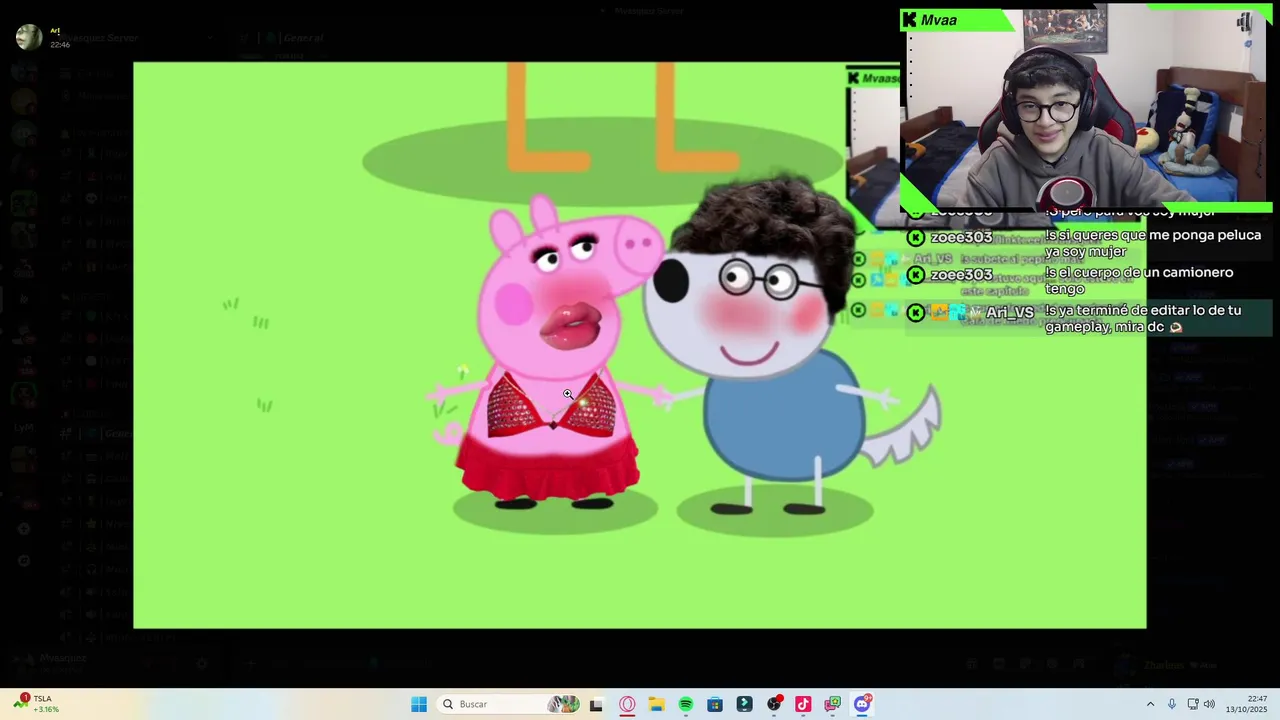Open the clock showing 22:47 13/10/2025

(x=1247, y=704)
